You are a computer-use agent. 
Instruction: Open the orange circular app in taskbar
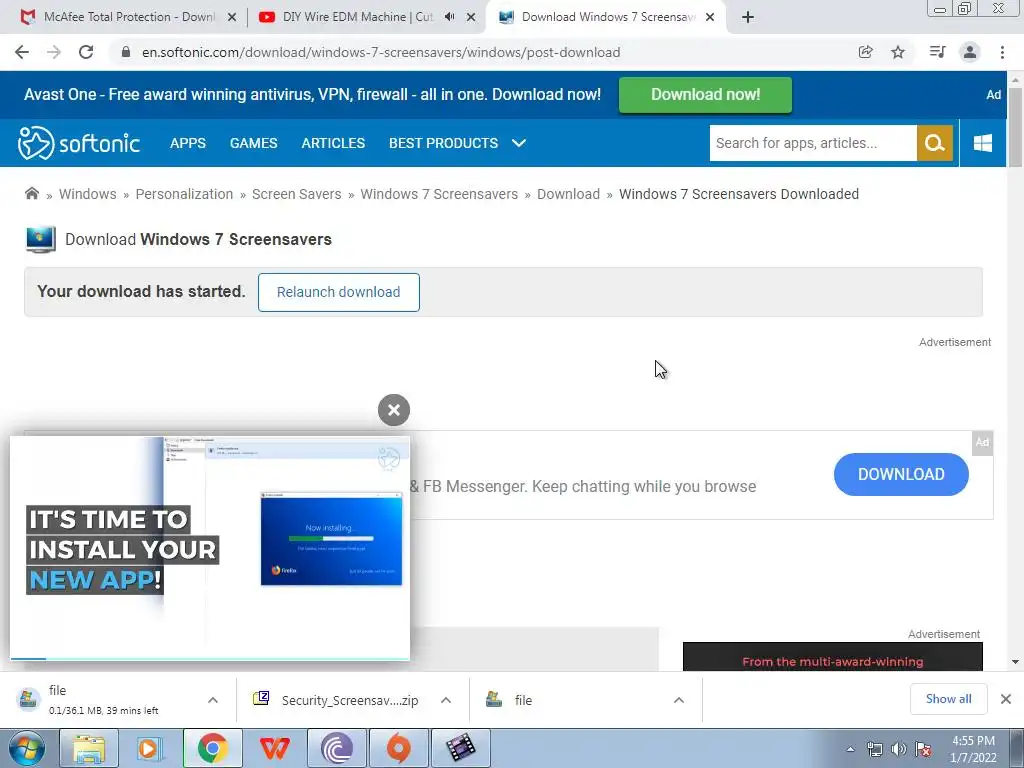pos(398,748)
